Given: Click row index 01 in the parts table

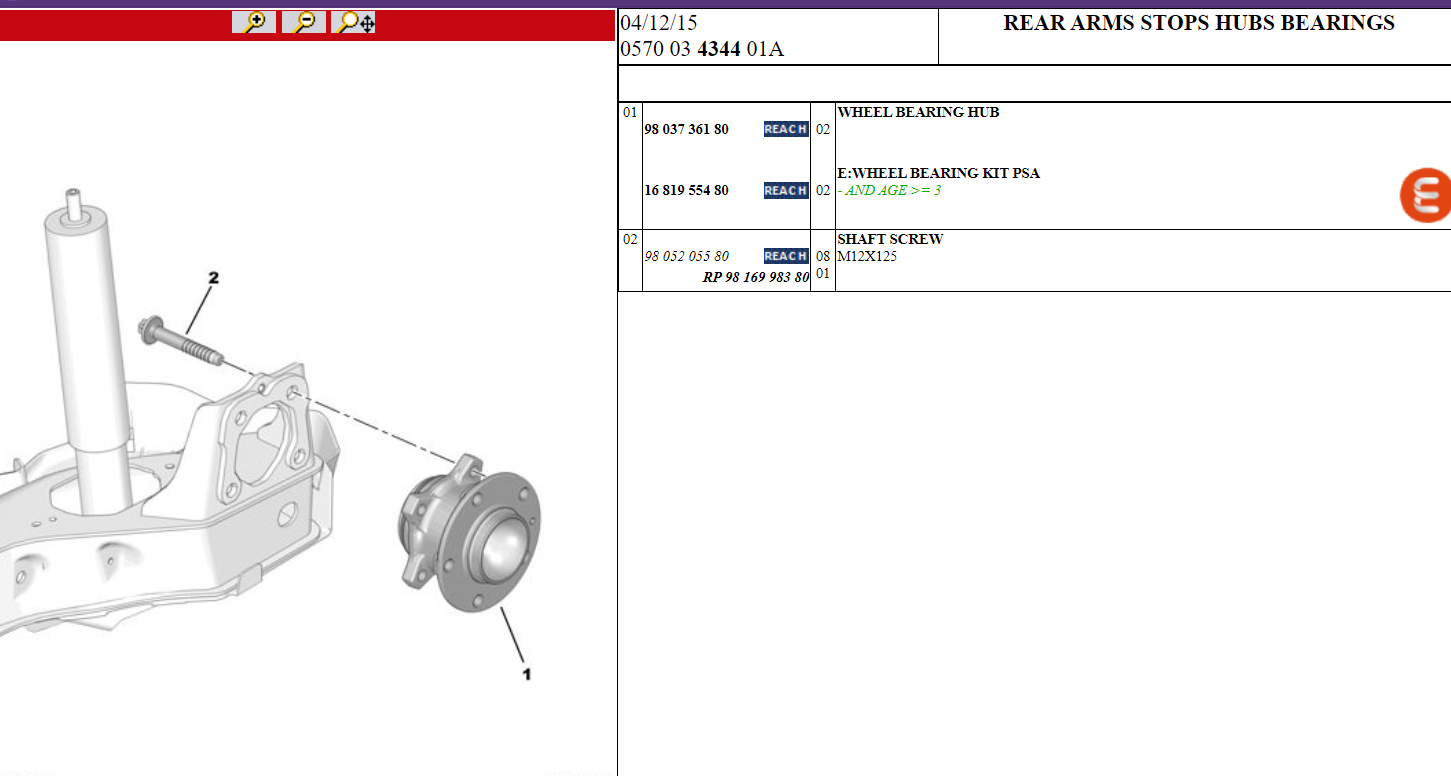Looking at the screenshot, I should tap(630, 112).
